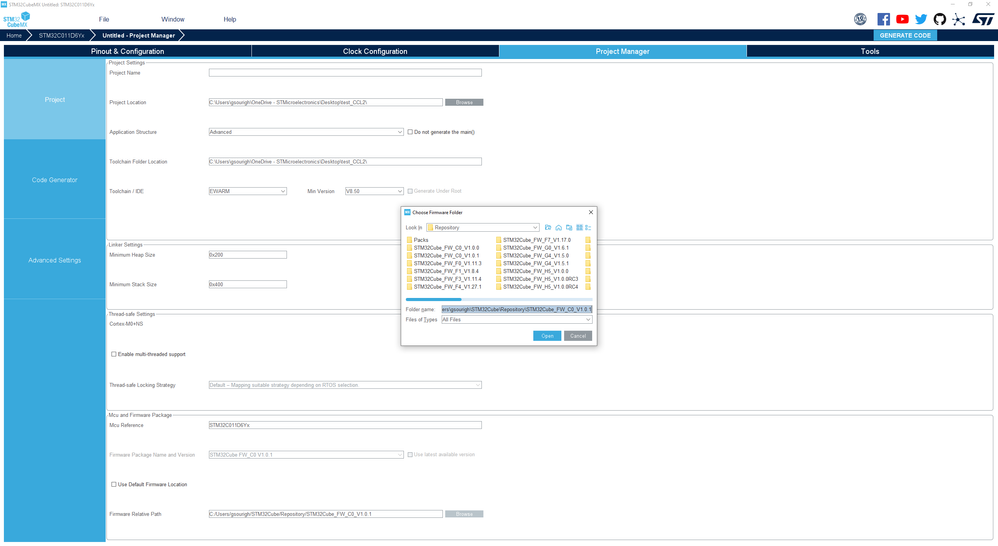This screenshot has height=546, width=998.
Task: Open Toolchain / IDE dropdown showing EWARM
Action: point(248,191)
